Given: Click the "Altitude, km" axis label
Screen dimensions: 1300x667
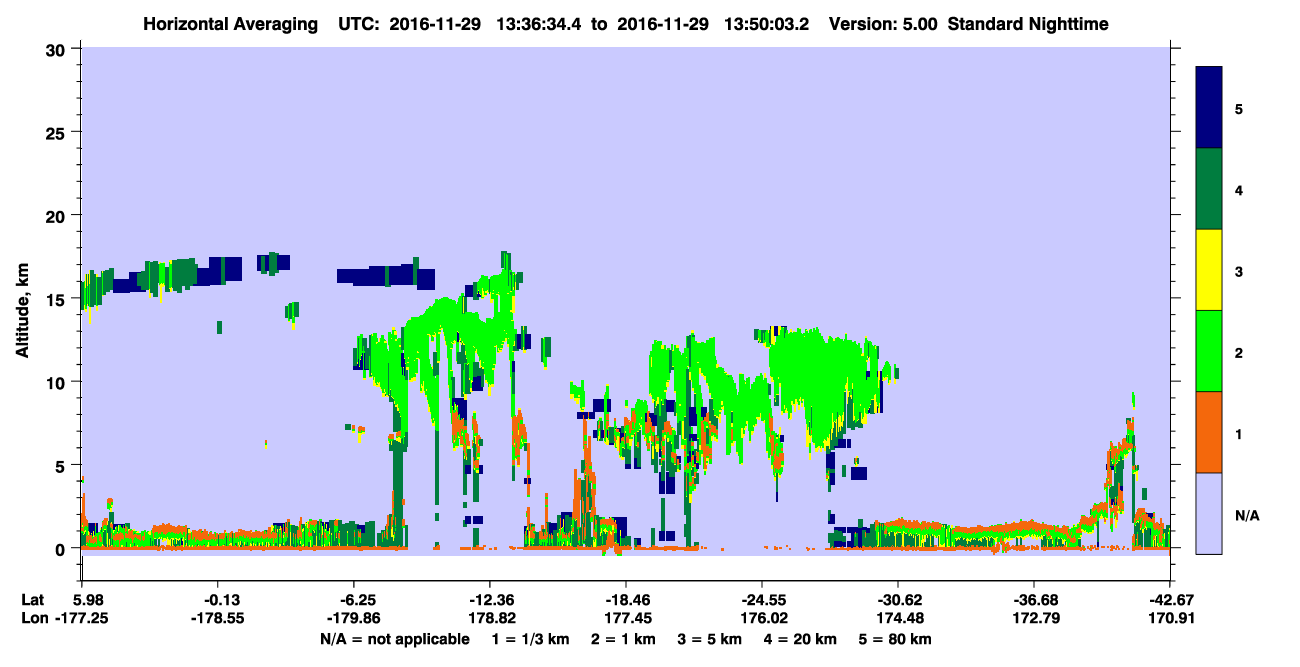Looking at the screenshot, I should [x=21, y=312].
